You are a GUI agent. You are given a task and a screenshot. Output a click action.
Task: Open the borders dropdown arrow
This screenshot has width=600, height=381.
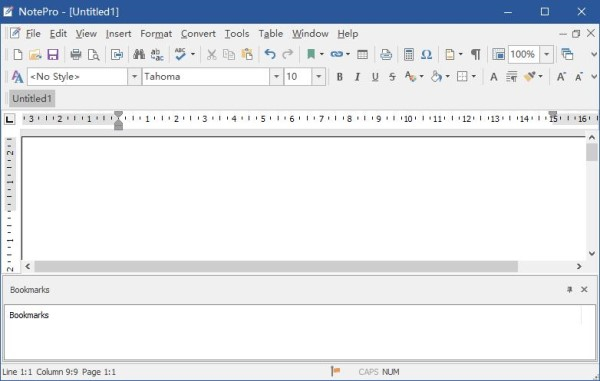point(474,77)
